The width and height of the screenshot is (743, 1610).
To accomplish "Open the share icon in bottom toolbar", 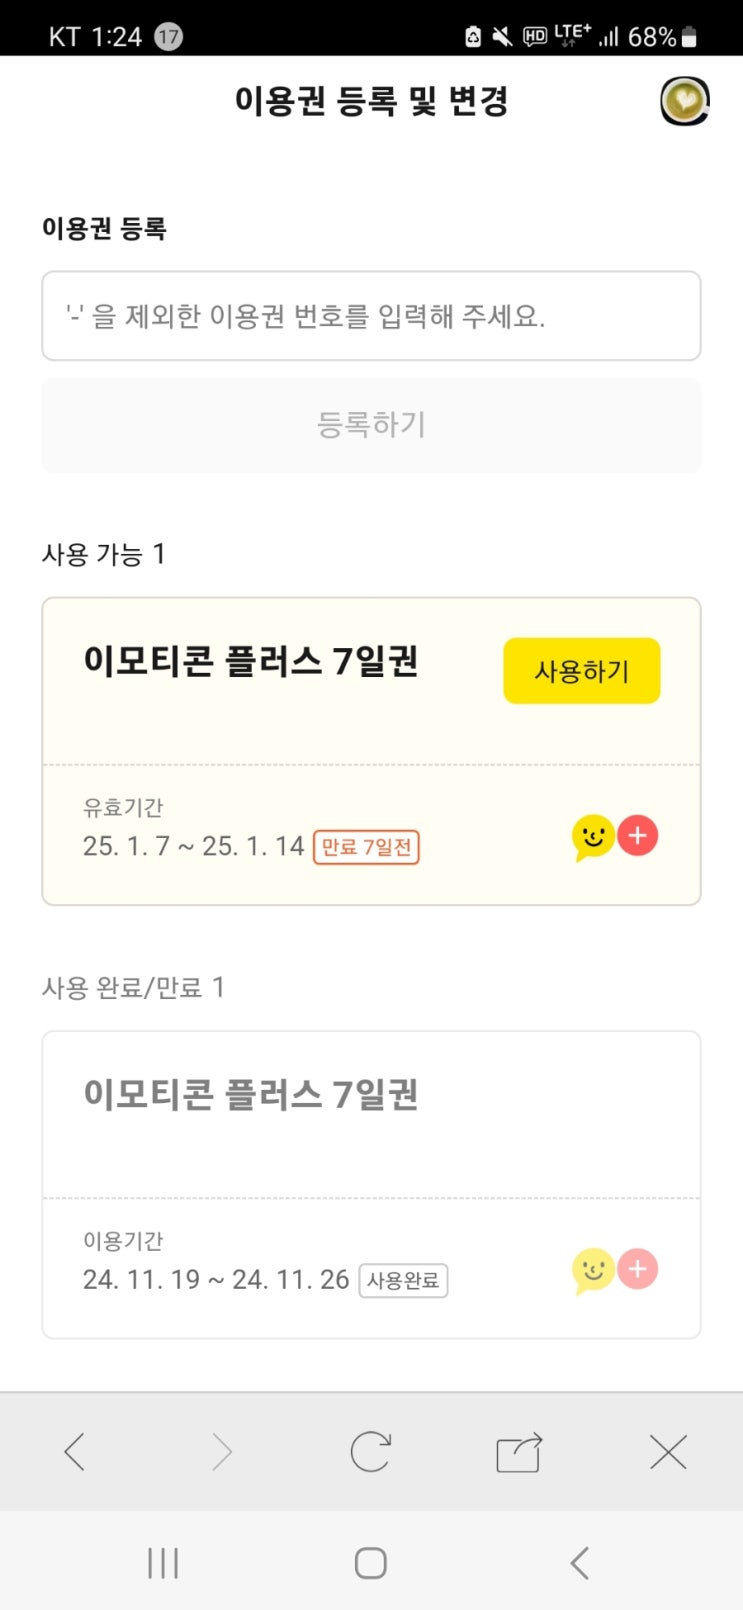I will [519, 1452].
